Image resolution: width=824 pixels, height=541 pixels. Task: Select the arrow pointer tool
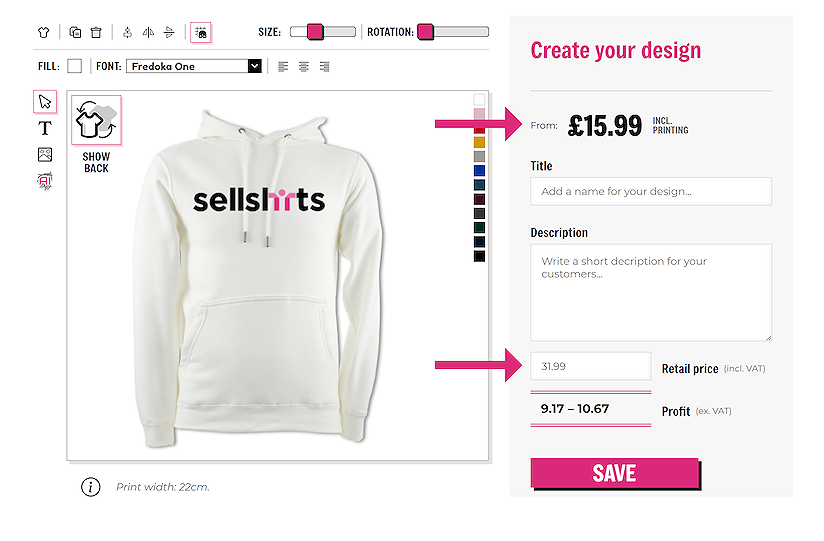[45, 102]
